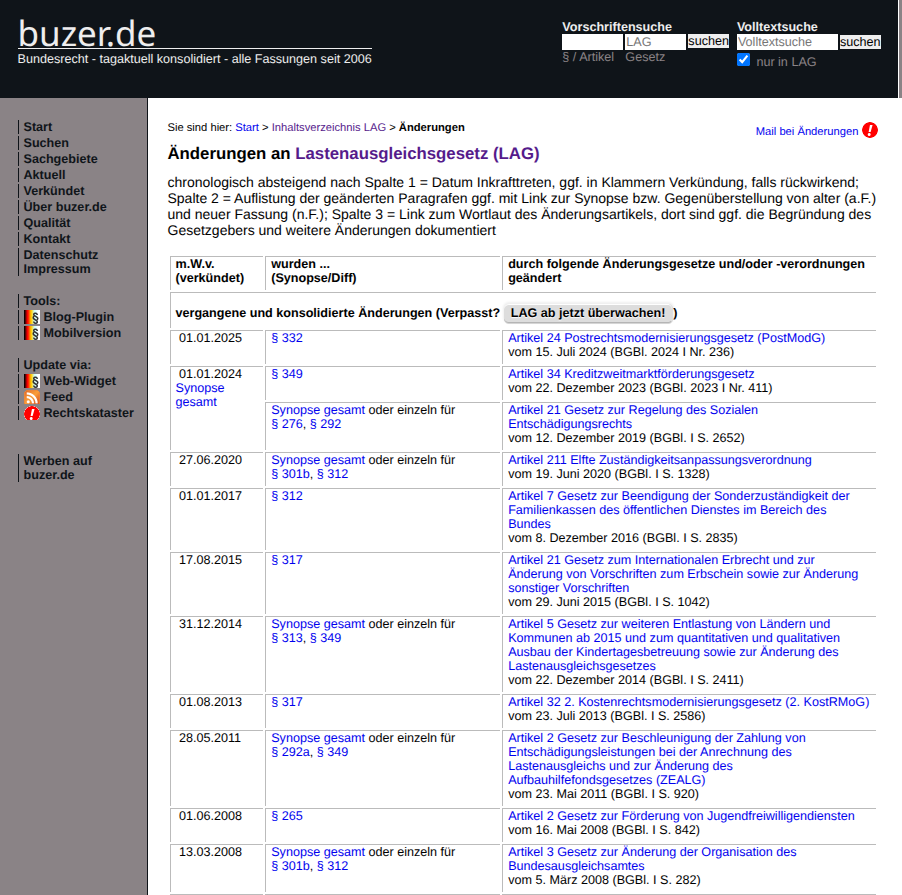Open § 312 link in 01.01.2017 row
Screen dimensions: 902x895
point(287,496)
